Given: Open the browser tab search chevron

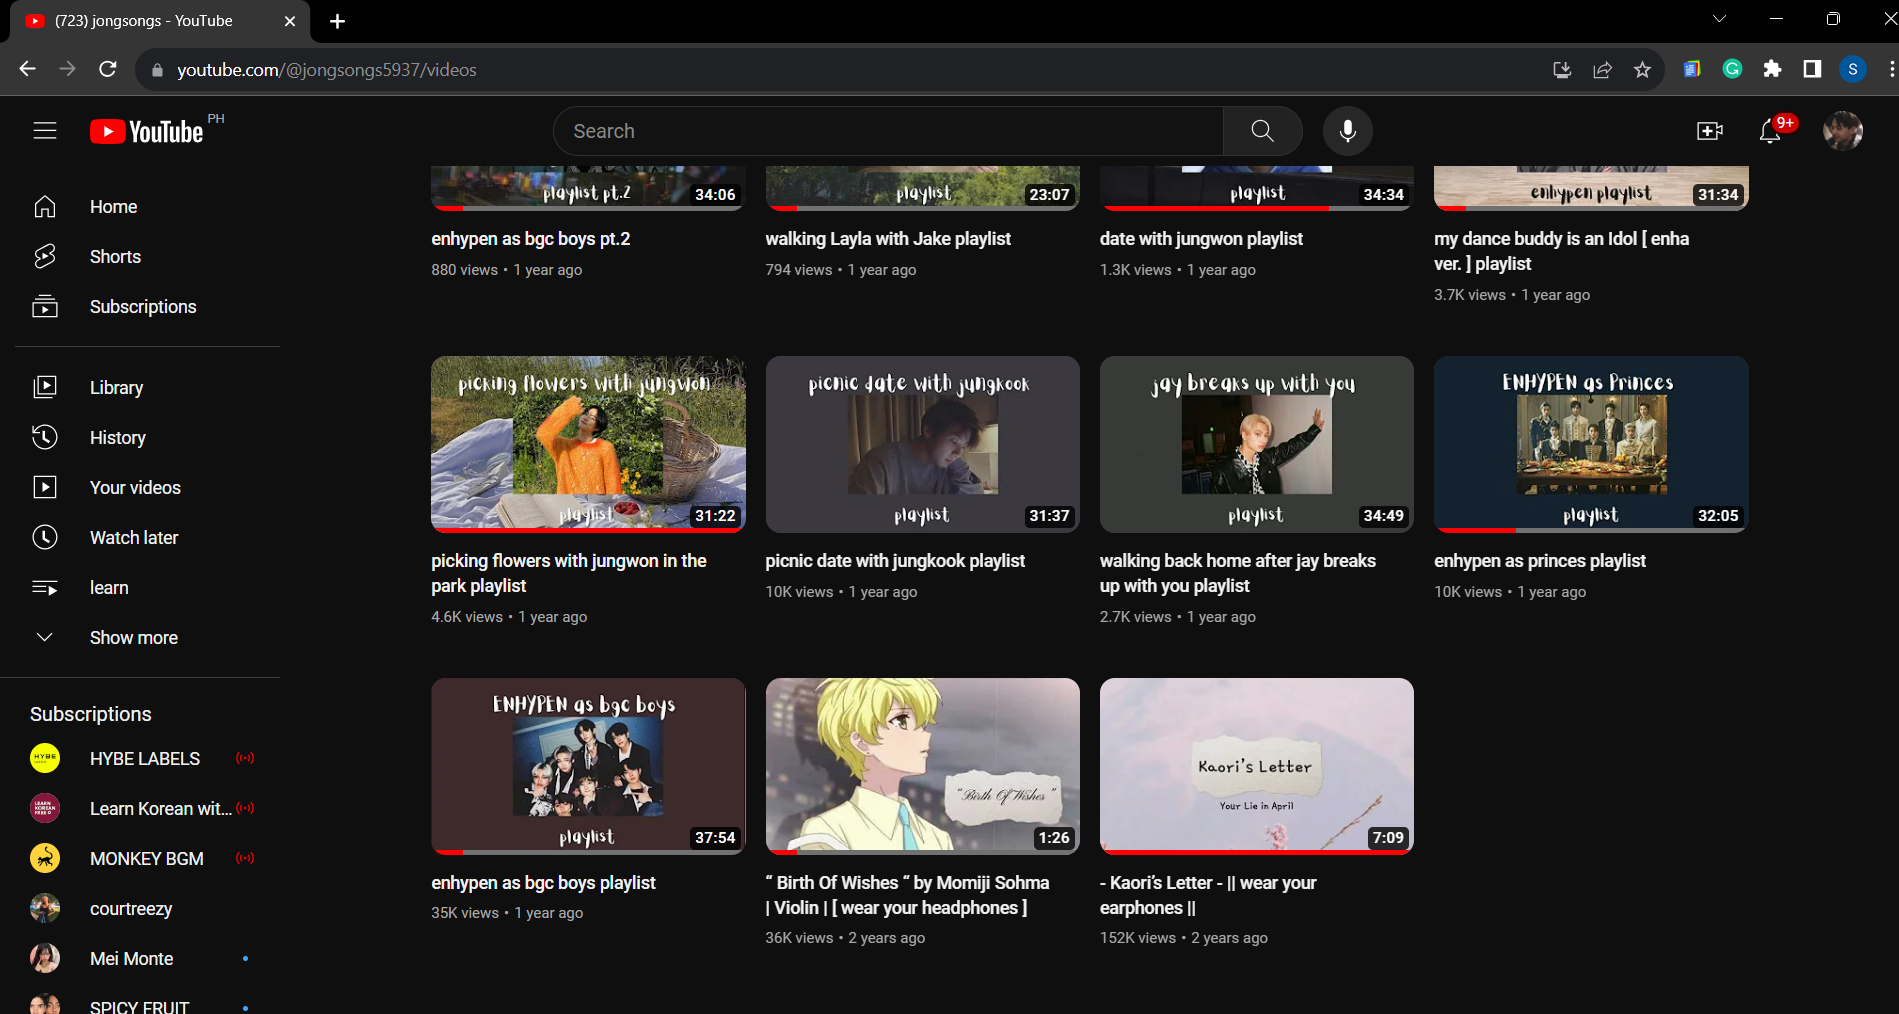Looking at the screenshot, I should tap(1718, 18).
